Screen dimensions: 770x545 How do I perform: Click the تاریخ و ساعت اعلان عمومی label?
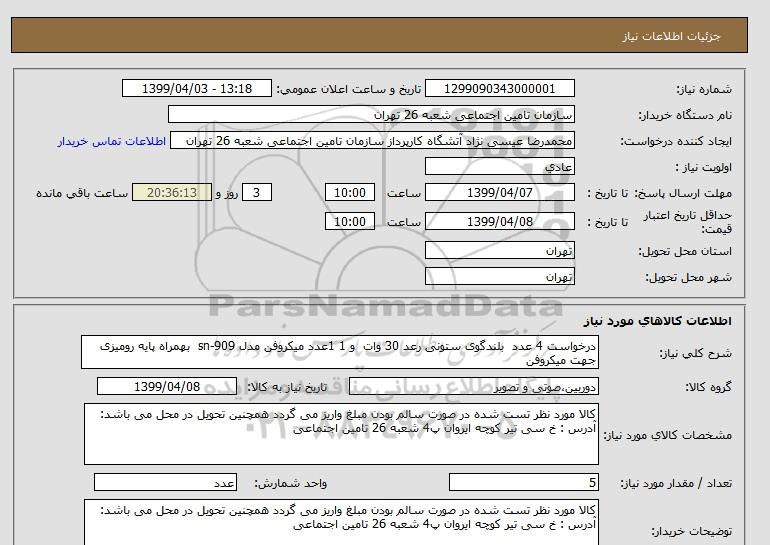click(x=349, y=89)
